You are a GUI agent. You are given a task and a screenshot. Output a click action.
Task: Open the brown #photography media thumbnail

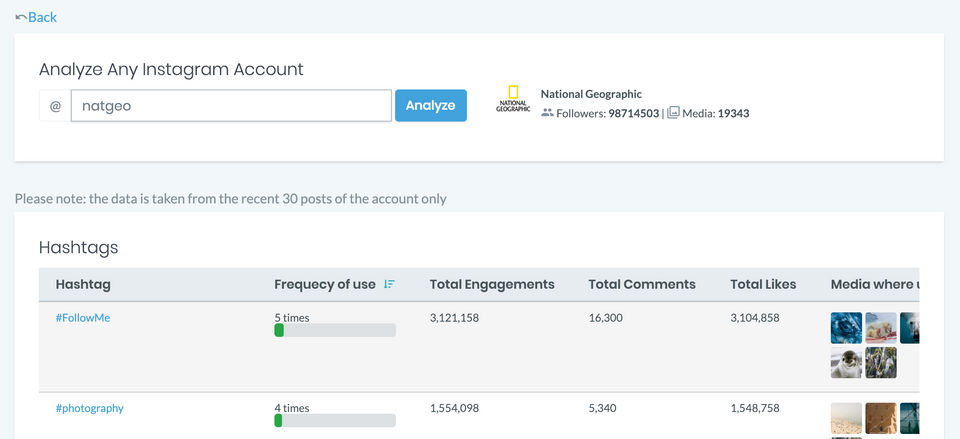(x=881, y=418)
